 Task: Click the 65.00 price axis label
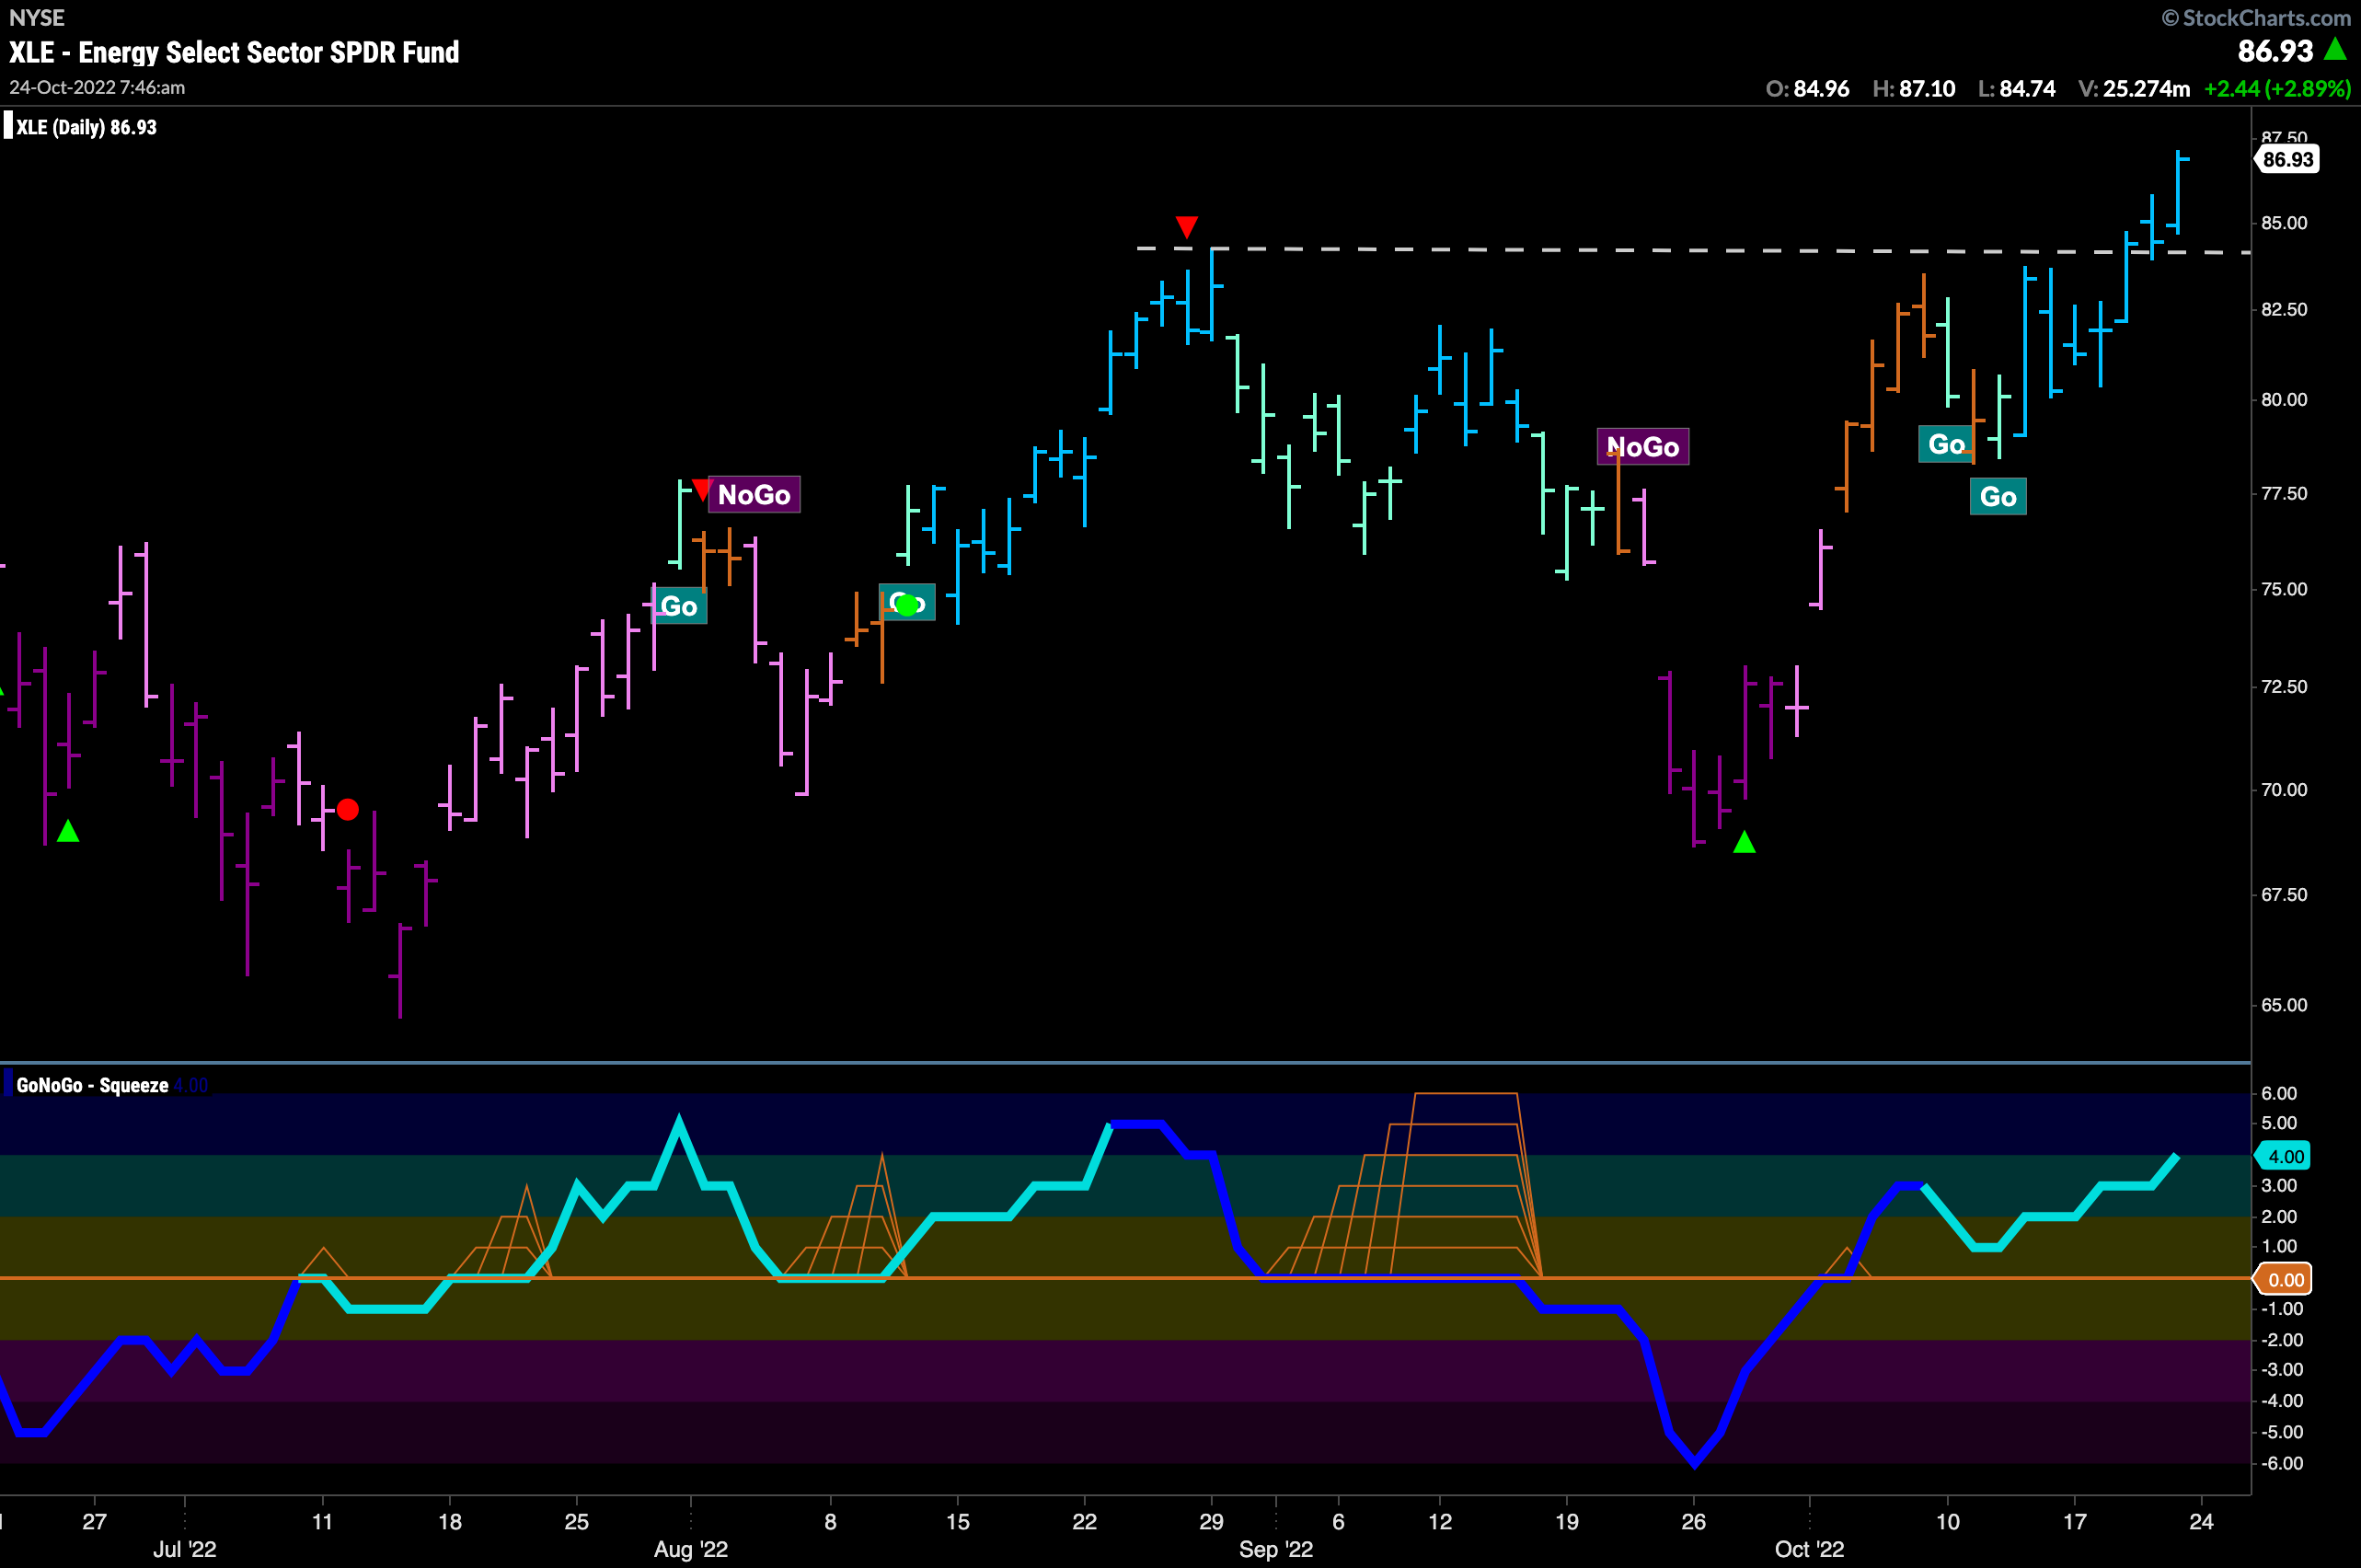[x=2285, y=1005]
